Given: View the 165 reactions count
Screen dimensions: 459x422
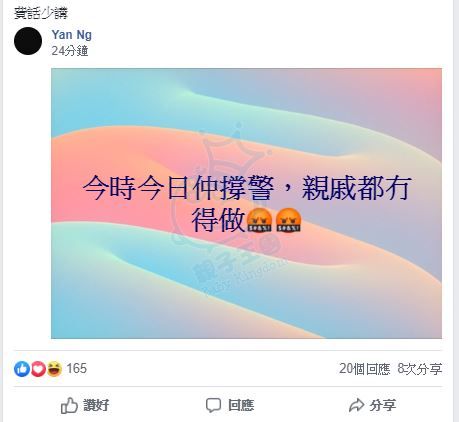Looking at the screenshot, I should coord(77,369).
